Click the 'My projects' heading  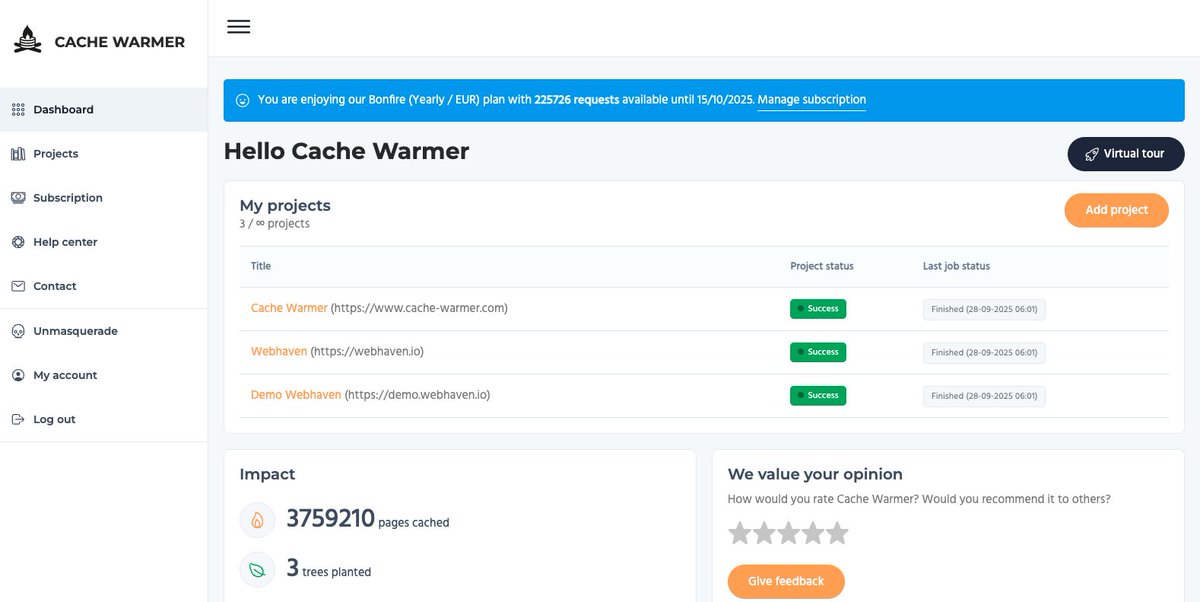[285, 205]
